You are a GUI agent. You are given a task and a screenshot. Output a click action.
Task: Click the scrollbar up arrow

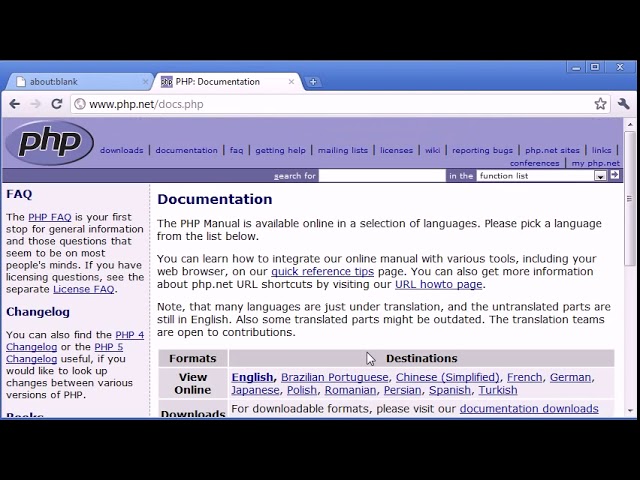630,124
